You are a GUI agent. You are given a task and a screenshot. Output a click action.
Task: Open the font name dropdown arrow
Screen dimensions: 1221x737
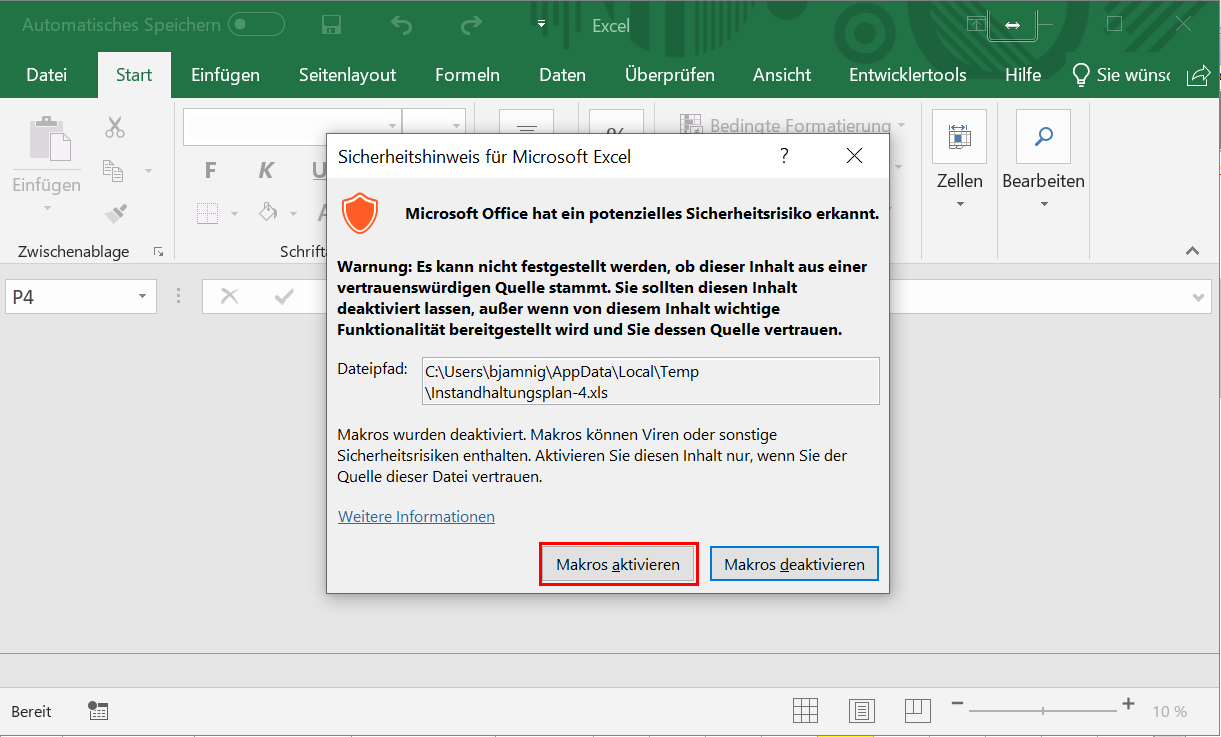click(x=393, y=126)
